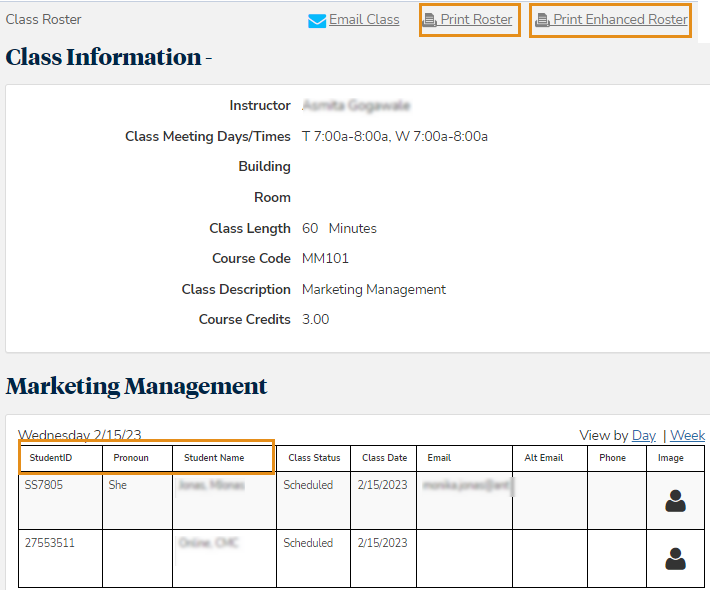
Task: Click profile image icon for student 27553511
Action: coord(675,558)
